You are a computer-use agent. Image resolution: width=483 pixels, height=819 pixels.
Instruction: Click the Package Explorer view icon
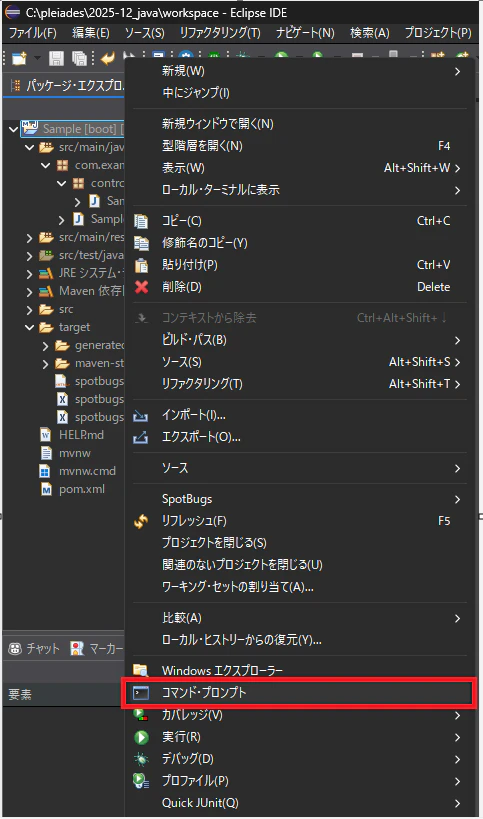click(16, 85)
